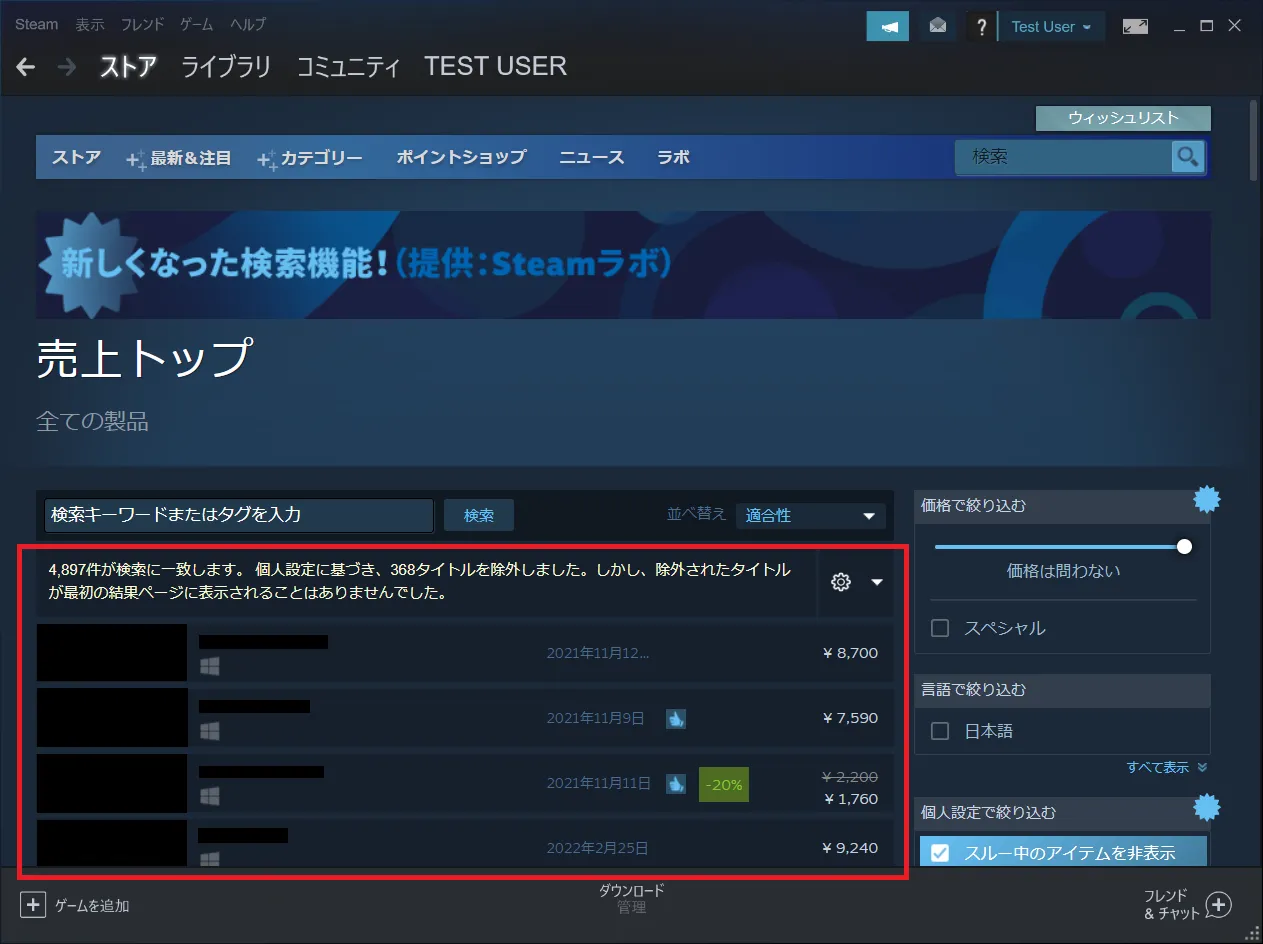Click the 検索 button beside keyword field

479,515
